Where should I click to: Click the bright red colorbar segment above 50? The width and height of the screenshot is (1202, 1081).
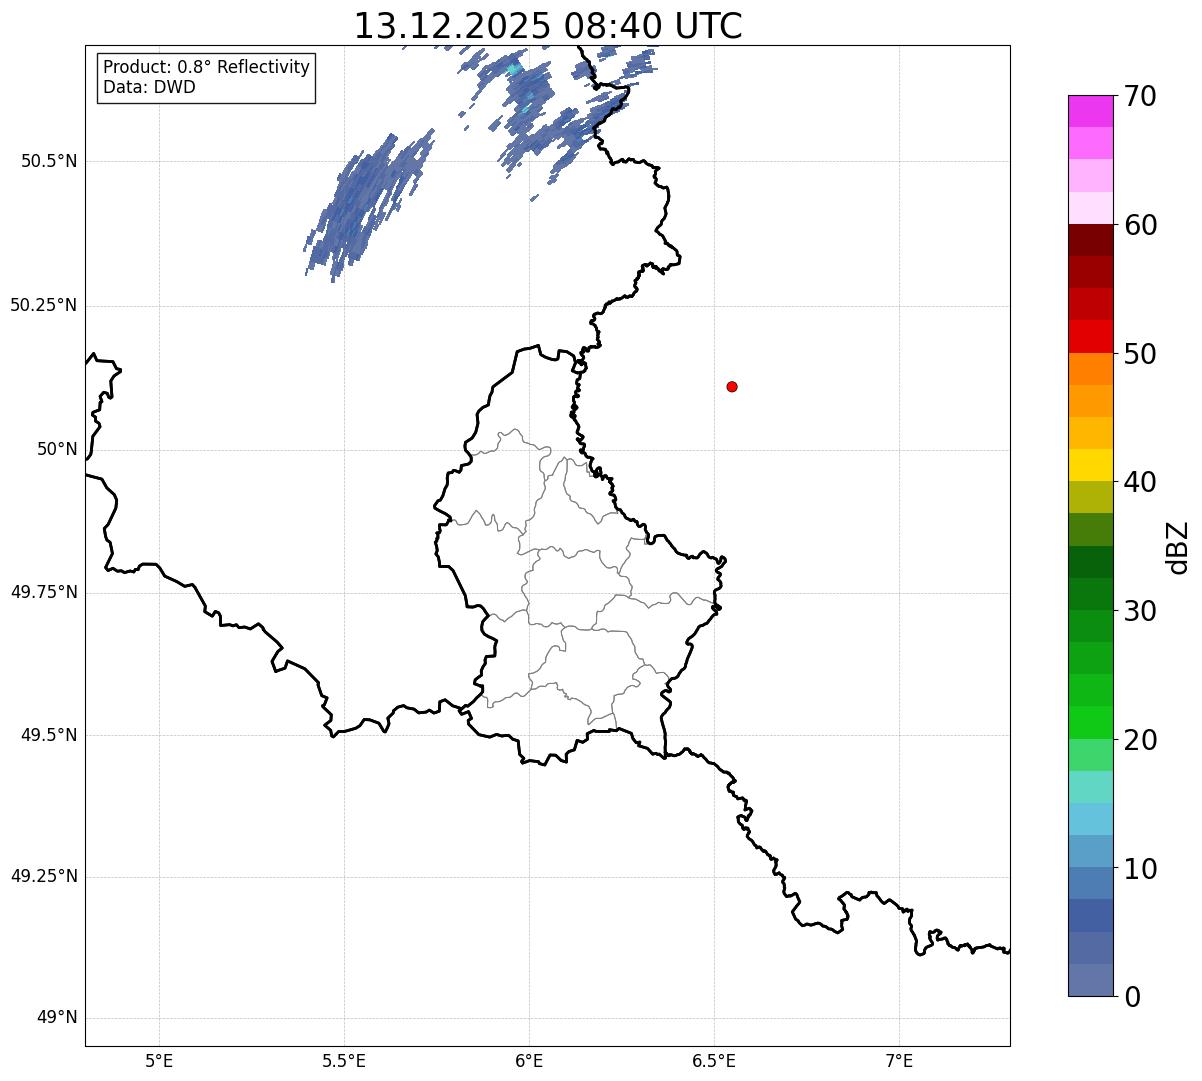click(x=1090, y=336)
